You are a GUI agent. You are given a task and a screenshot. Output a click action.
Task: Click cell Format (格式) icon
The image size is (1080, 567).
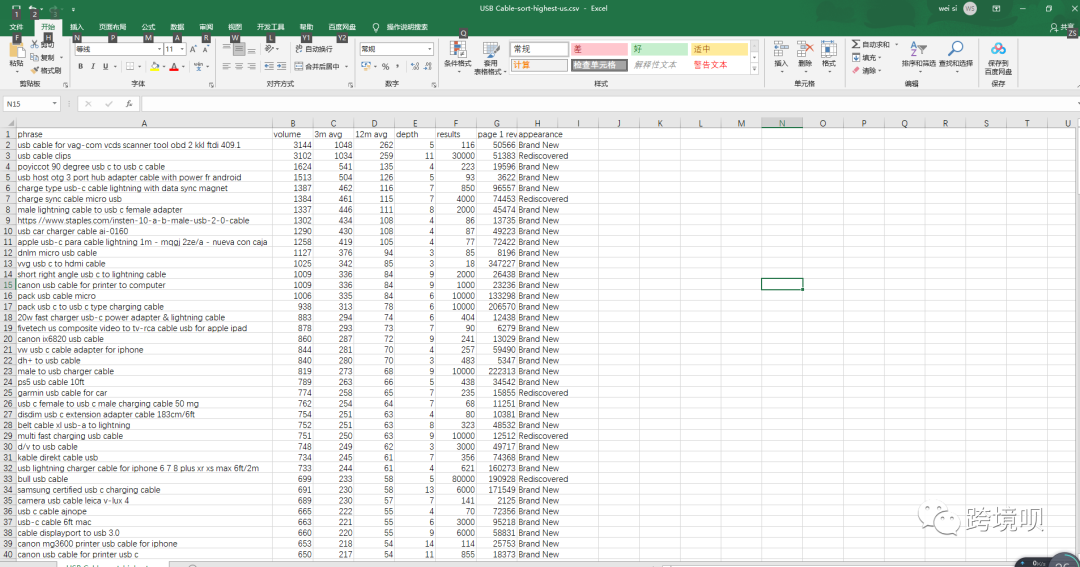[829, 49]
